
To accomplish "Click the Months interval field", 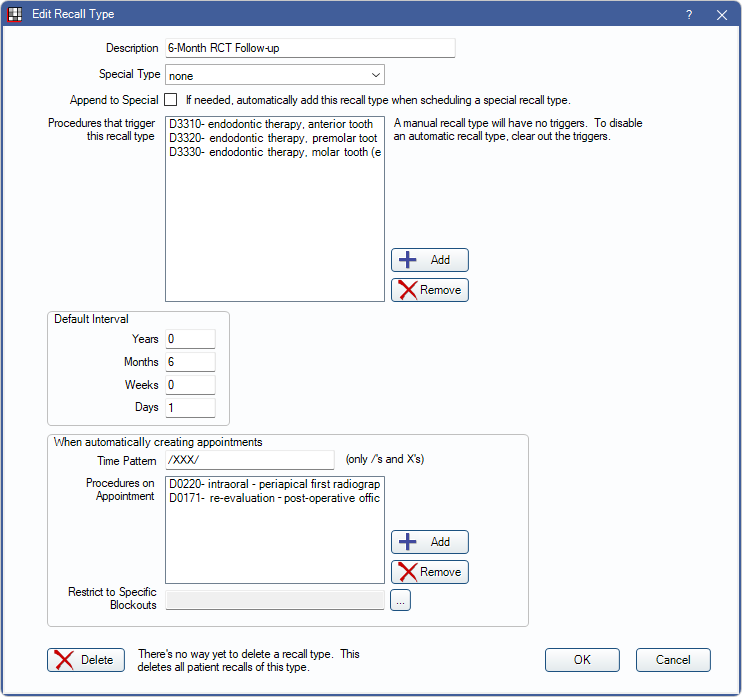I will (190, 362).
